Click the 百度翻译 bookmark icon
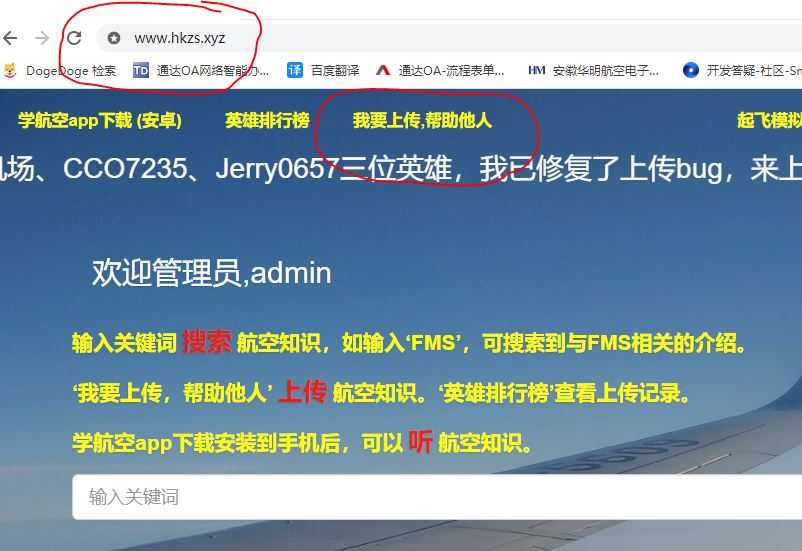Screen dimensions: 802x551 click(295, 70)
